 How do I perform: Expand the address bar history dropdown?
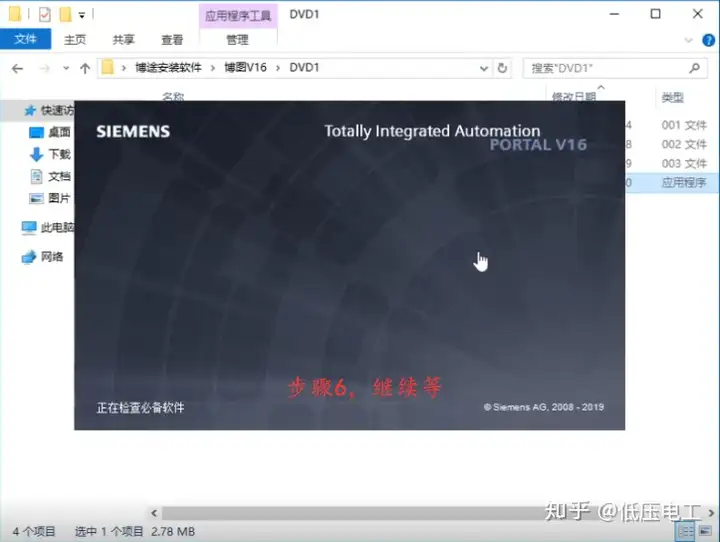coord(484,68)
